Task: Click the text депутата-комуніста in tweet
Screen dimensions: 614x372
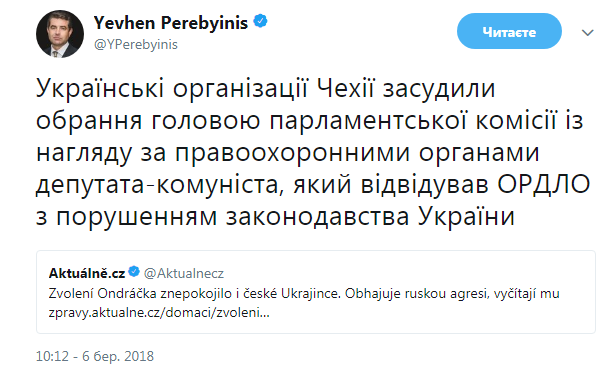Action: pos(157,185)
